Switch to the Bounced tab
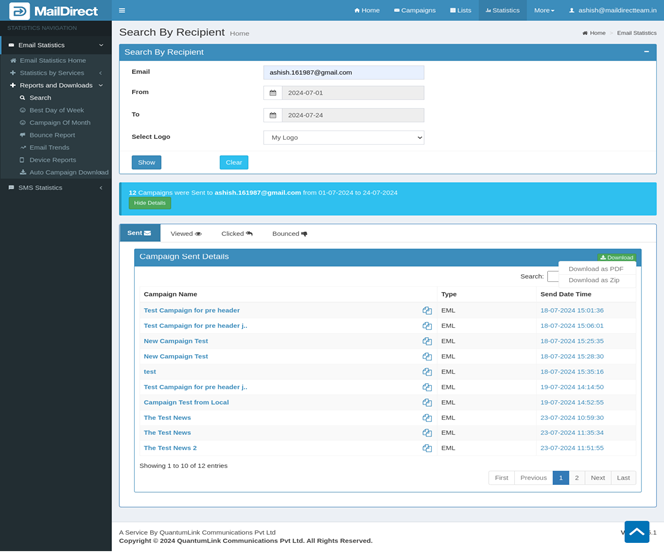 click(289, 233)
